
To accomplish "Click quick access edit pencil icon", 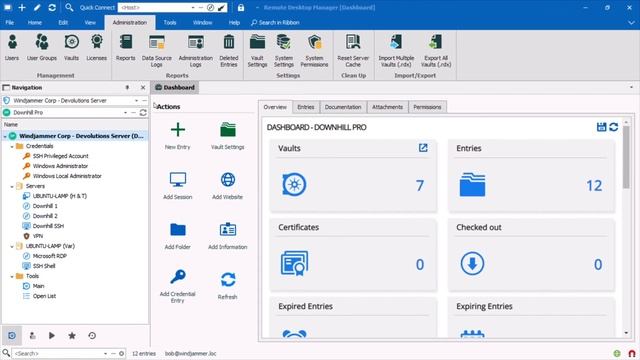I will (x=37, y=7).
